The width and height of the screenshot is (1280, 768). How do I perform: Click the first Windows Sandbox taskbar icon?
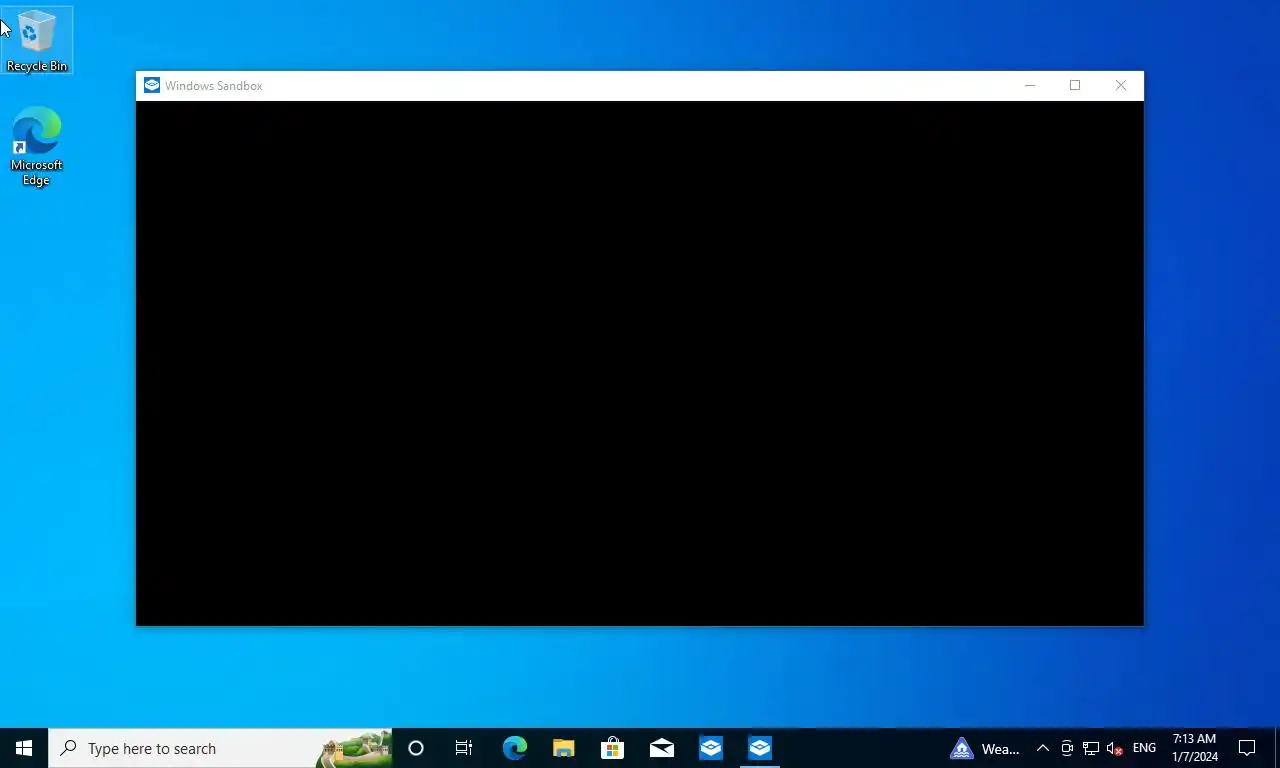711,748
